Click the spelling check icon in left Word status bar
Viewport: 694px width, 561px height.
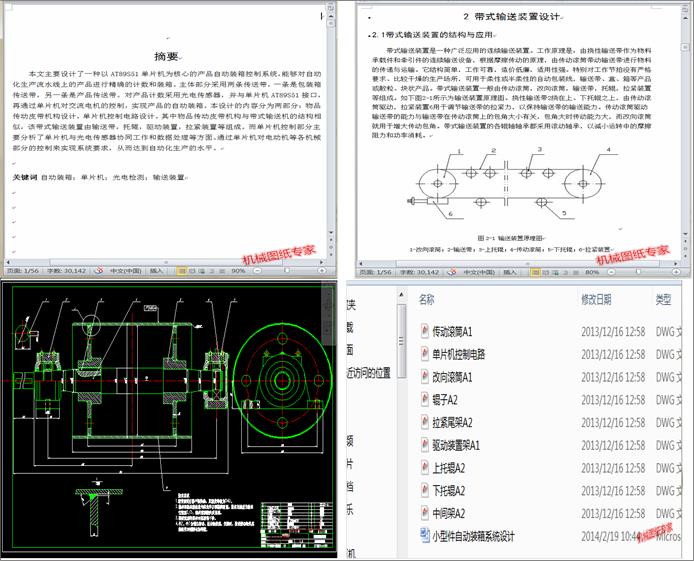coord(99,271)
